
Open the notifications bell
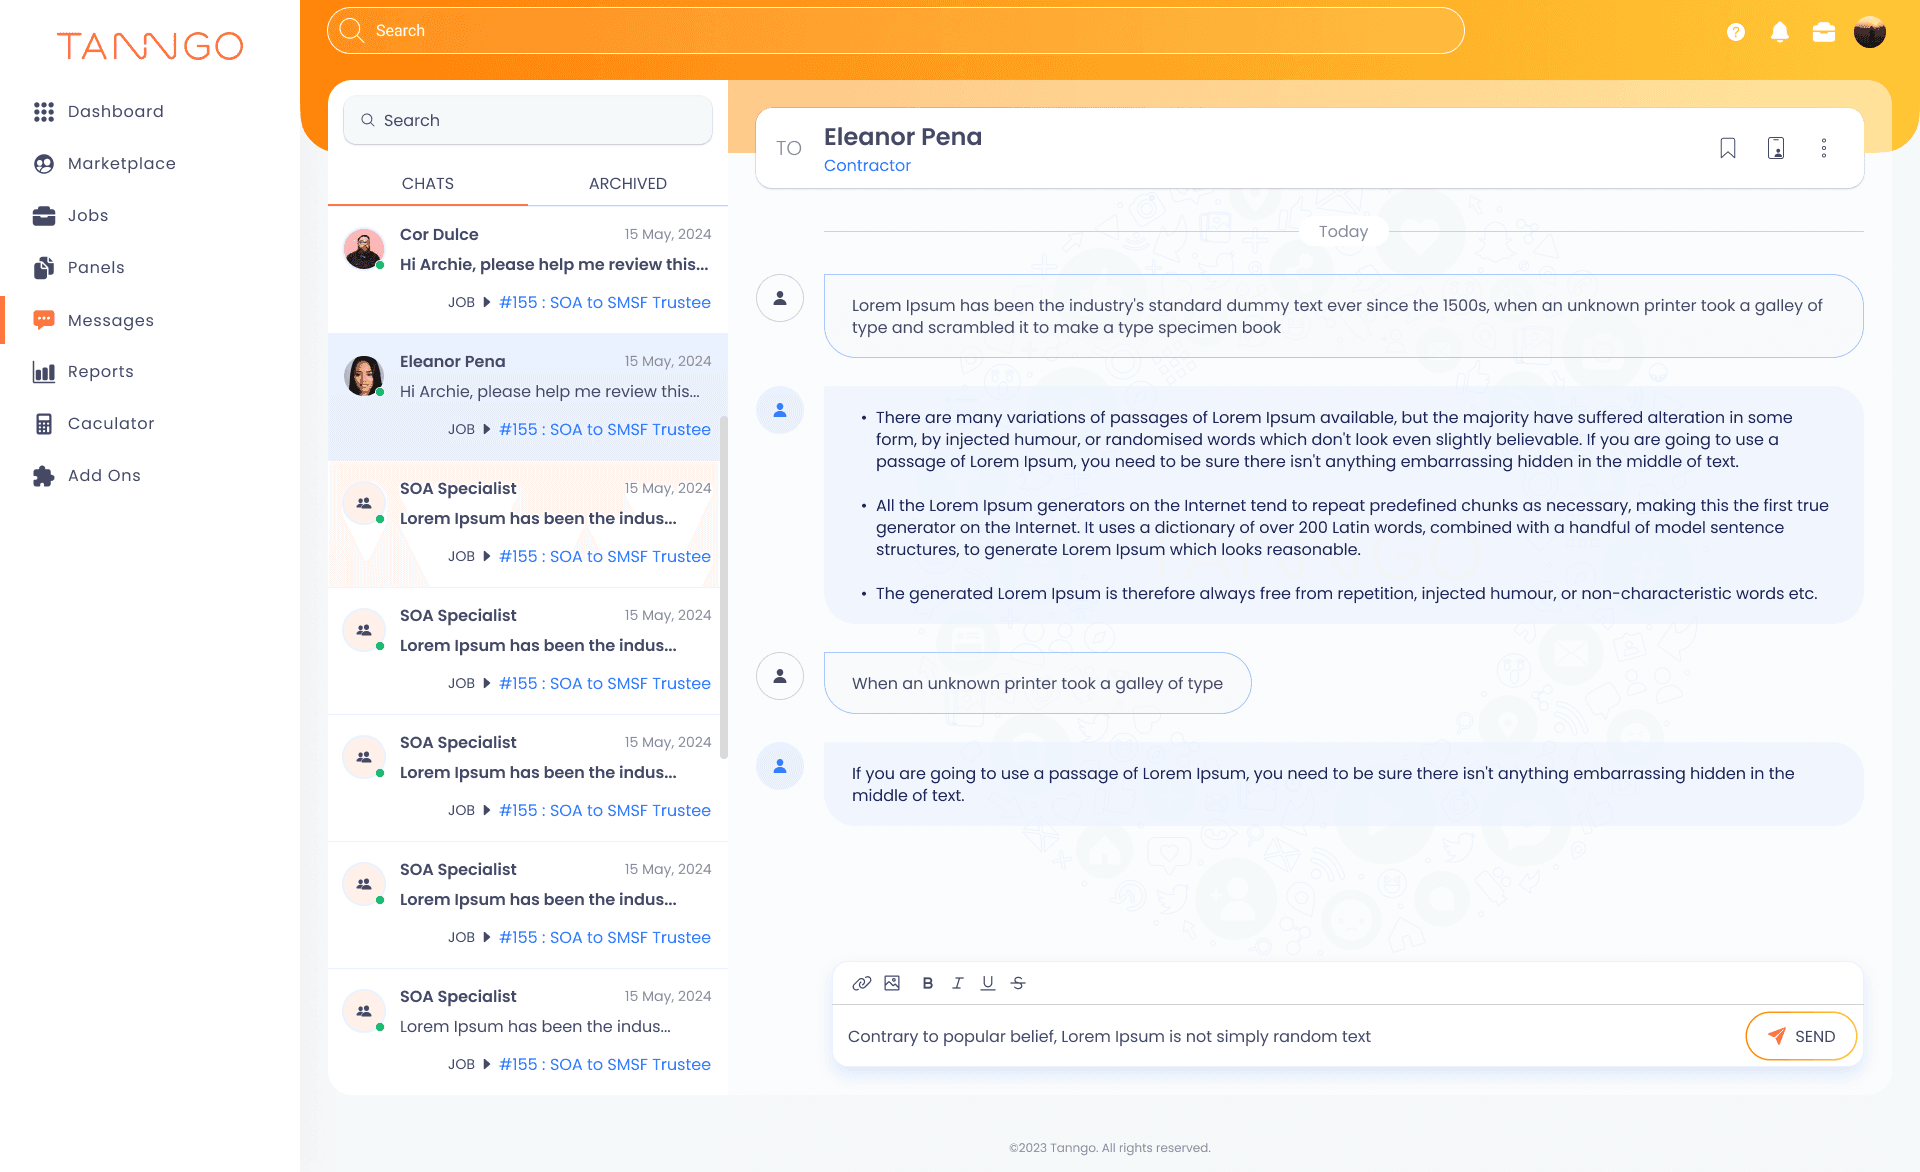coord(1780,32)
